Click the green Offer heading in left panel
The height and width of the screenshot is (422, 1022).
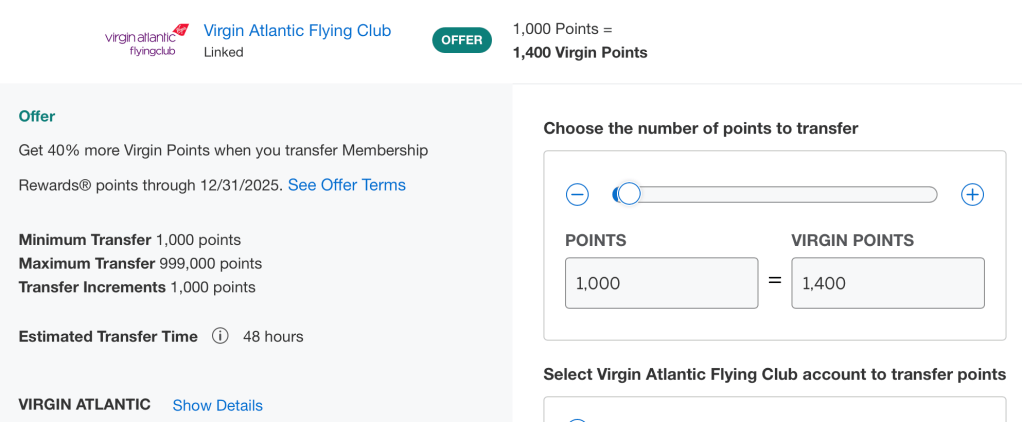click(37, 116)
